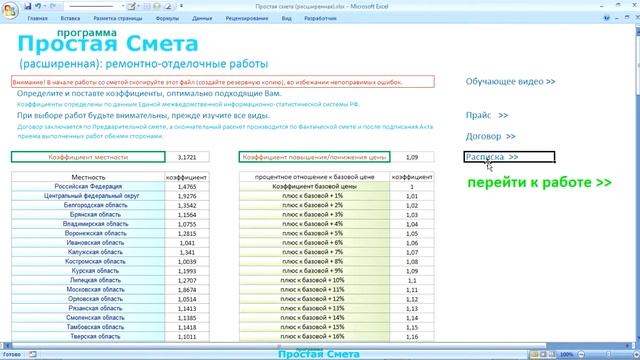Image resolution: width=640 pixels, height=360 pixels.
Task: Click the zoom slider handle
Action: pos(608,354)
